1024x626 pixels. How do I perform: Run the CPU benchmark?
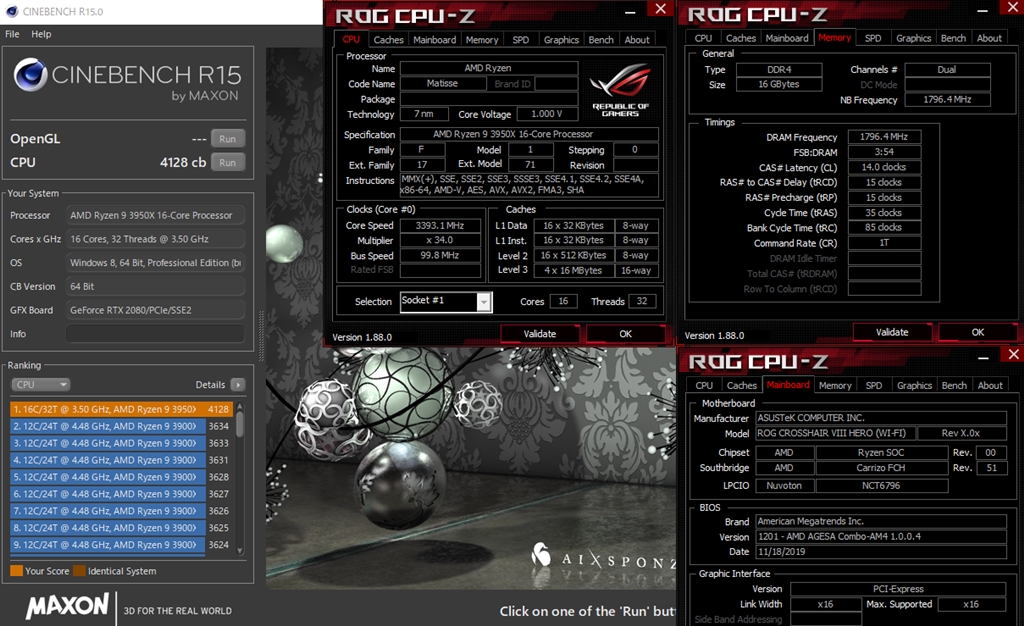pos(227,162)
